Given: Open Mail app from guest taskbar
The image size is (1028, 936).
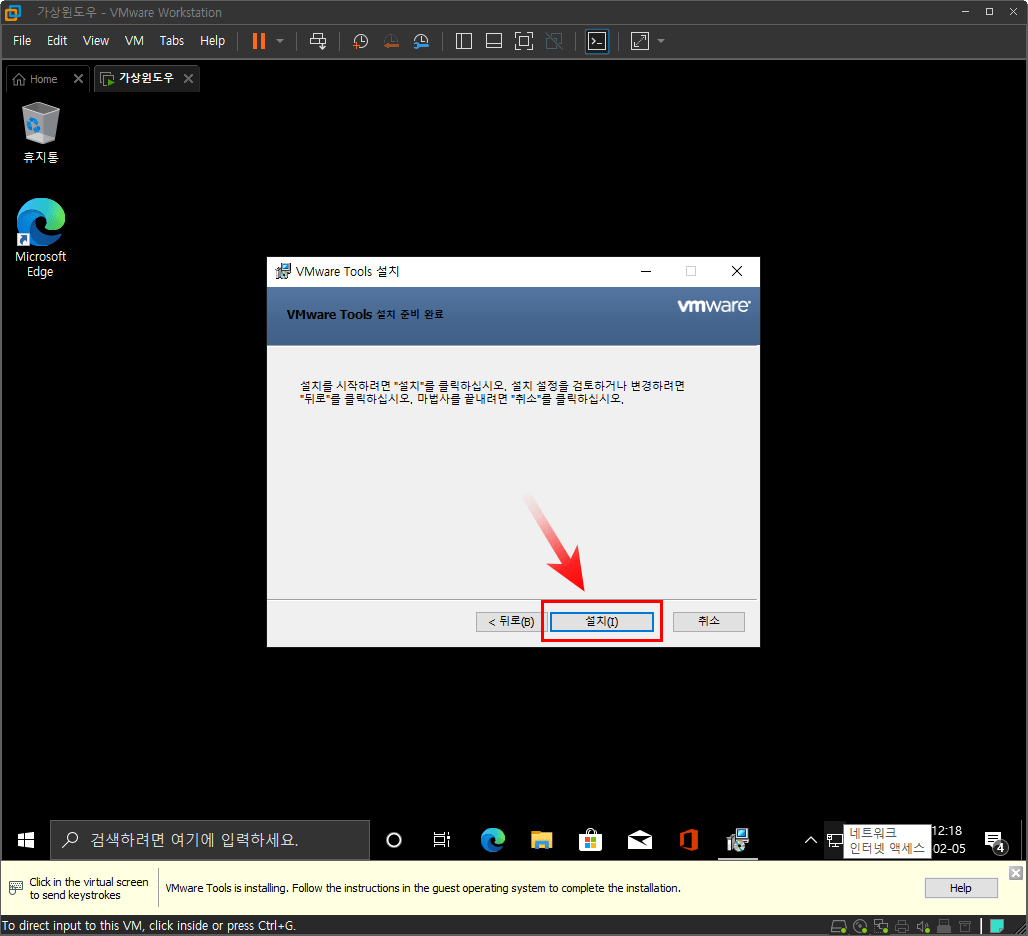Looking at the screenshot, I should (x=640, y=840).
